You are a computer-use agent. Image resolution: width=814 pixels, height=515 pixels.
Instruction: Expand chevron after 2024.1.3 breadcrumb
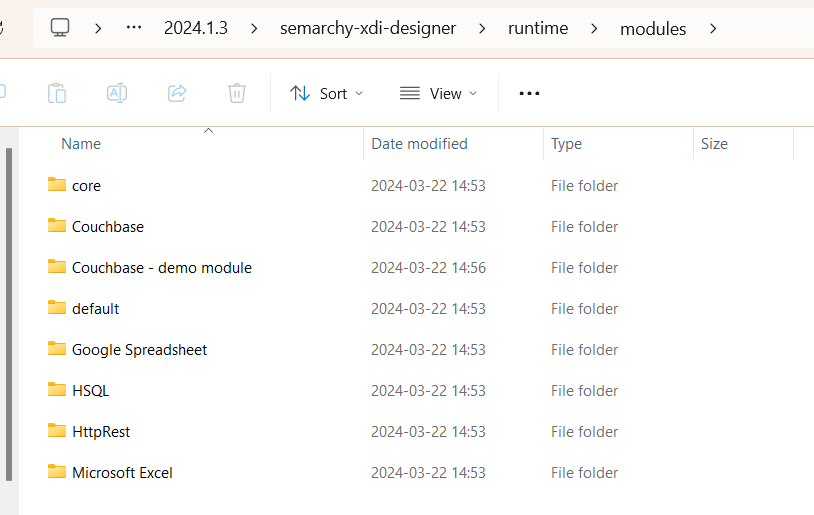coord(254,28)
